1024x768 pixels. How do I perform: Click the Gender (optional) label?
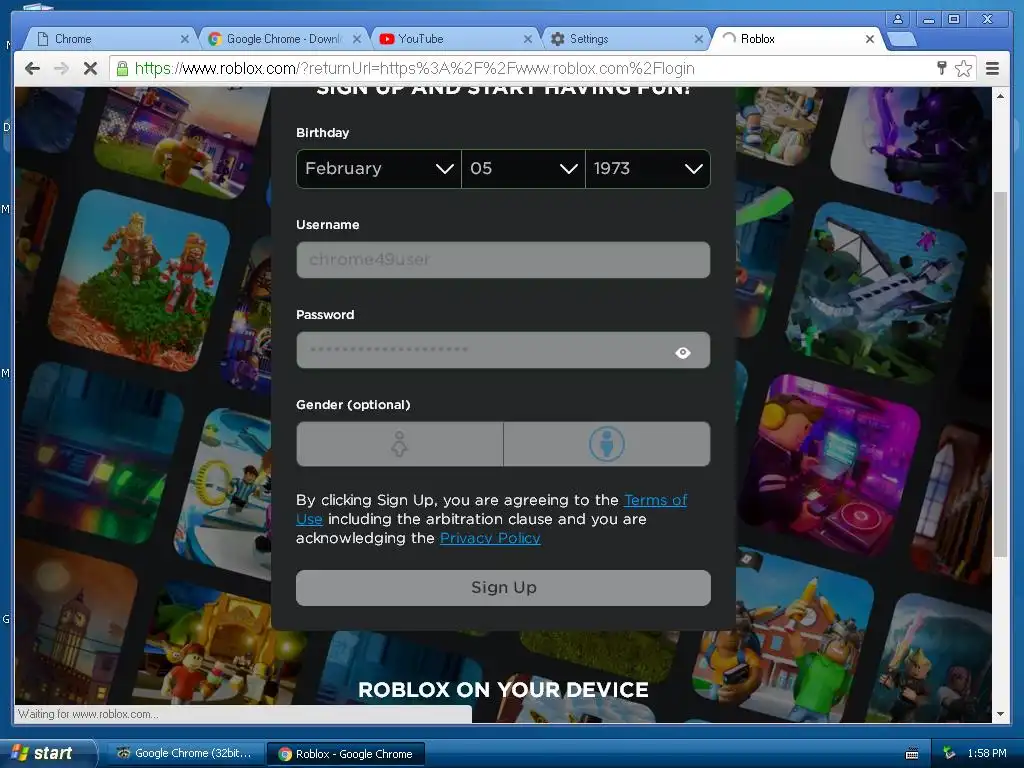click(x=353, y=405)
